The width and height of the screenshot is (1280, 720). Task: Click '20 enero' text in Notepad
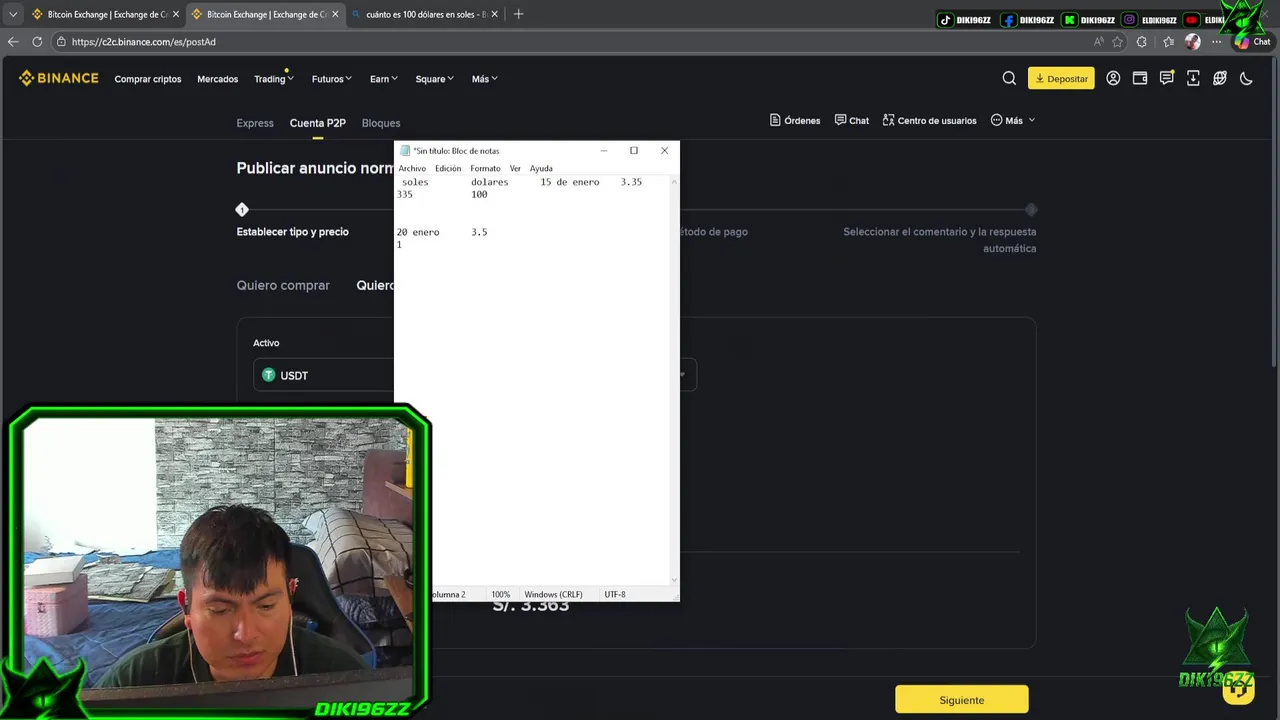418,232
